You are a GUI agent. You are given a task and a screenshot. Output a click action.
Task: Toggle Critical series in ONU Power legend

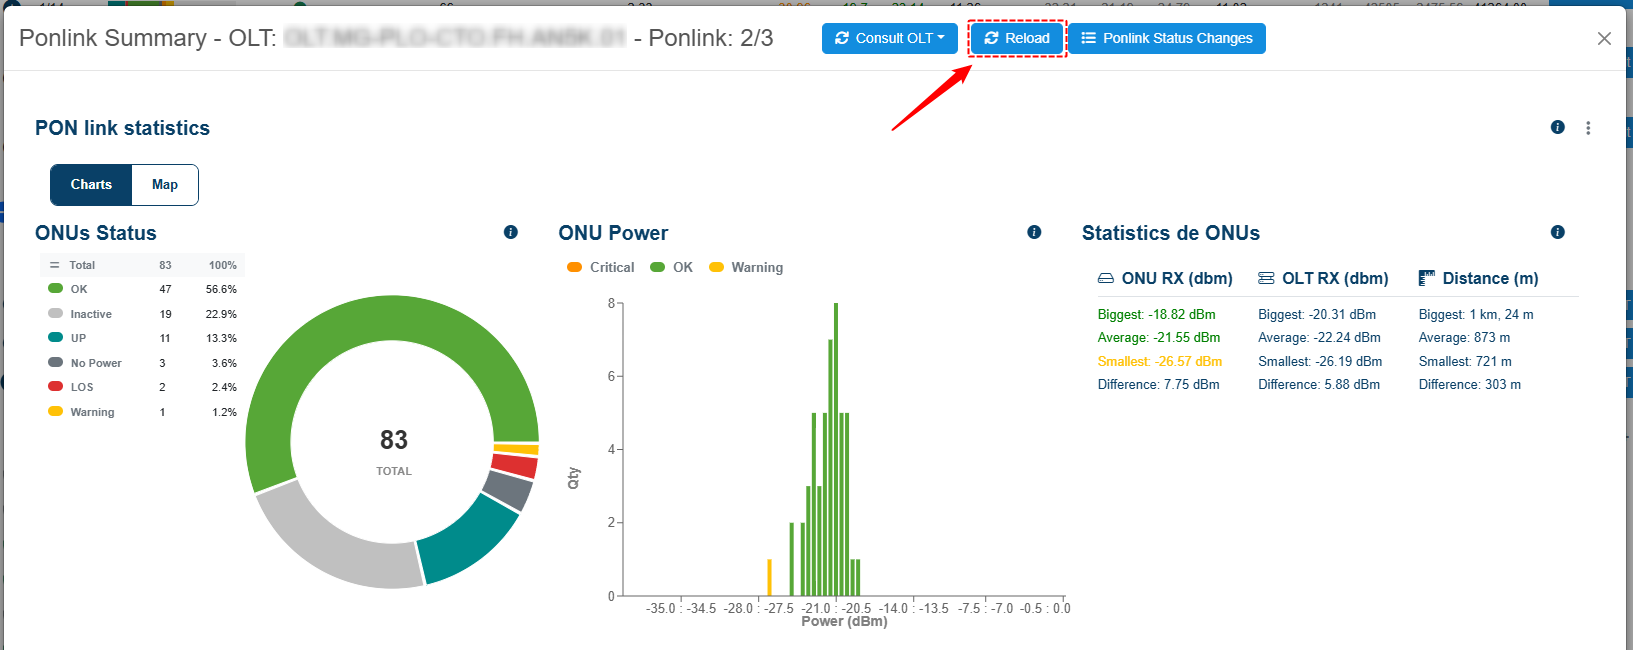click(x=601, y=267)
